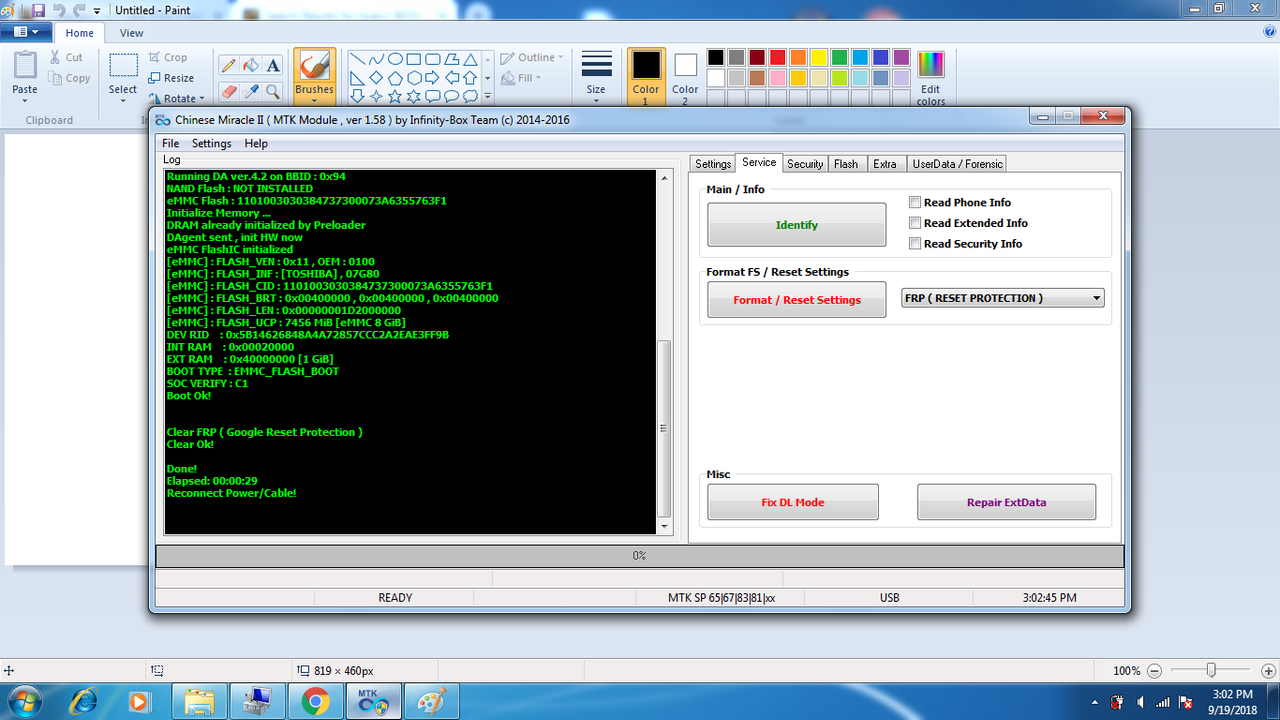Choose the five-point star shape

coord(395,96)
